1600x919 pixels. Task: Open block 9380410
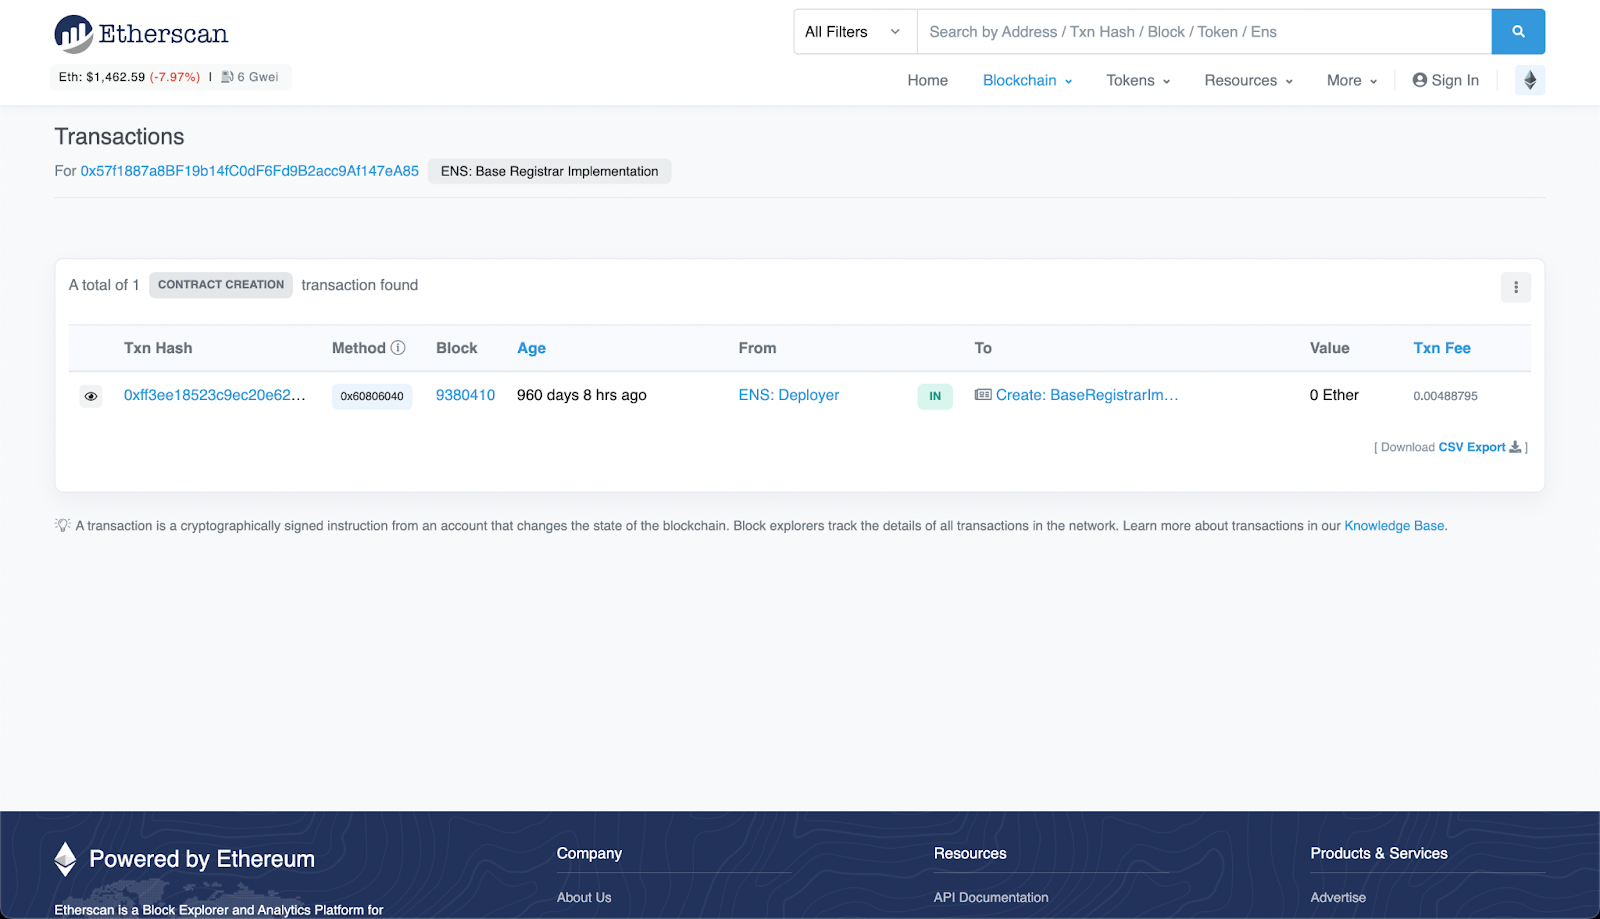click(x=465, y=395)
